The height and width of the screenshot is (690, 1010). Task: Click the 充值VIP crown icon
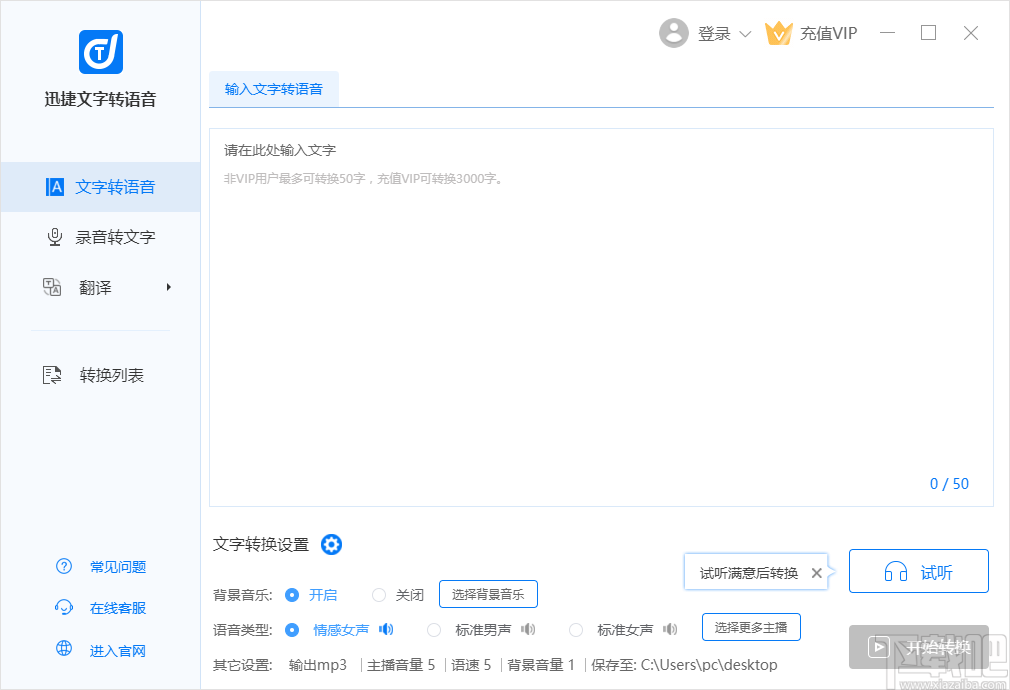click(779, 33)
